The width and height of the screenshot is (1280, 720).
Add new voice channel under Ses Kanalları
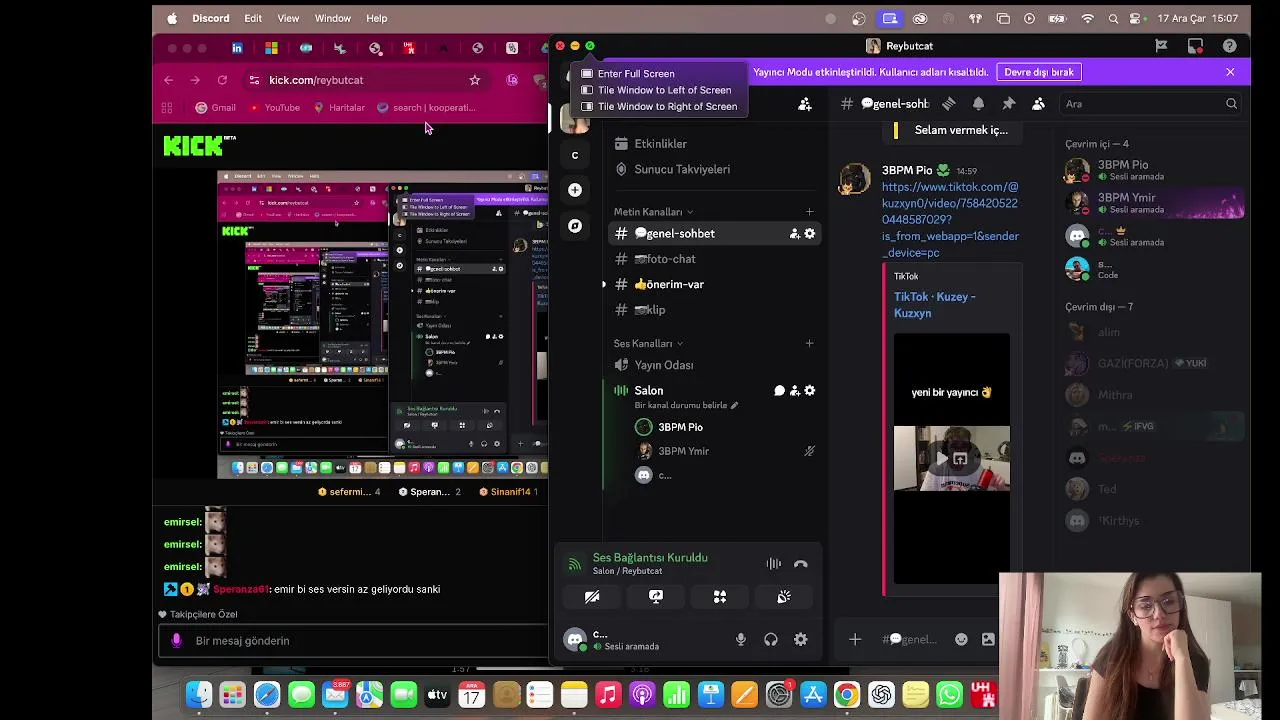click(810, 344)
